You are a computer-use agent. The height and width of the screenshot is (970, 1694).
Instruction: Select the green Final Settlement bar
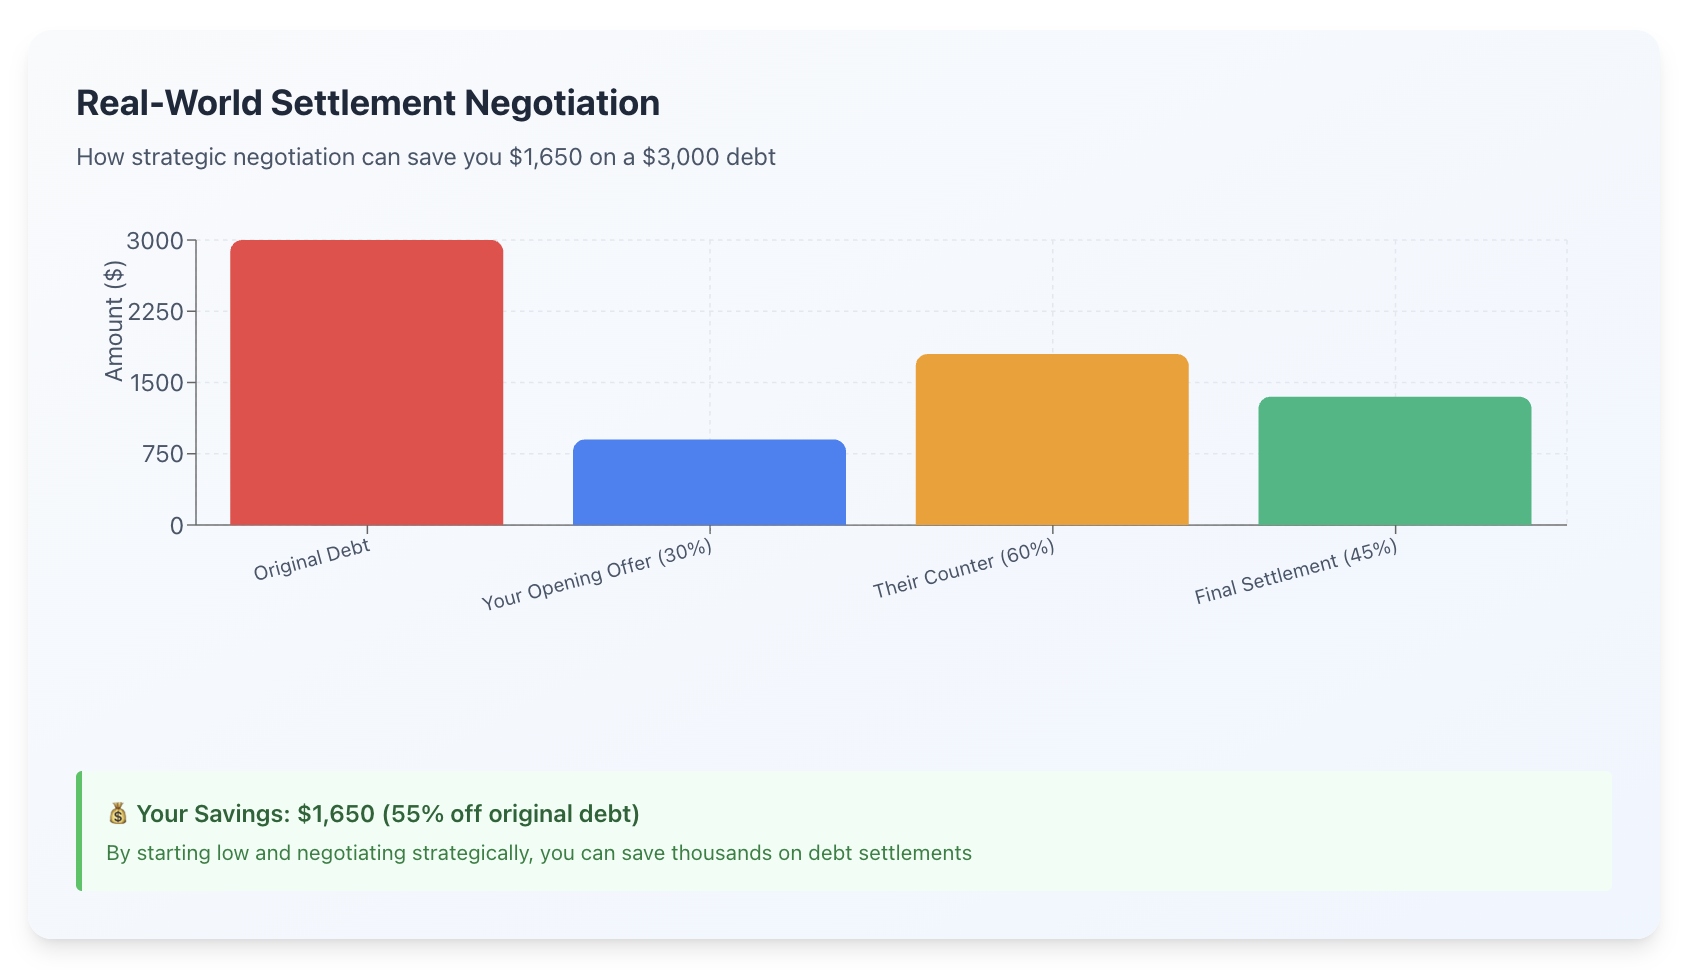click(x=1395, y=461)
